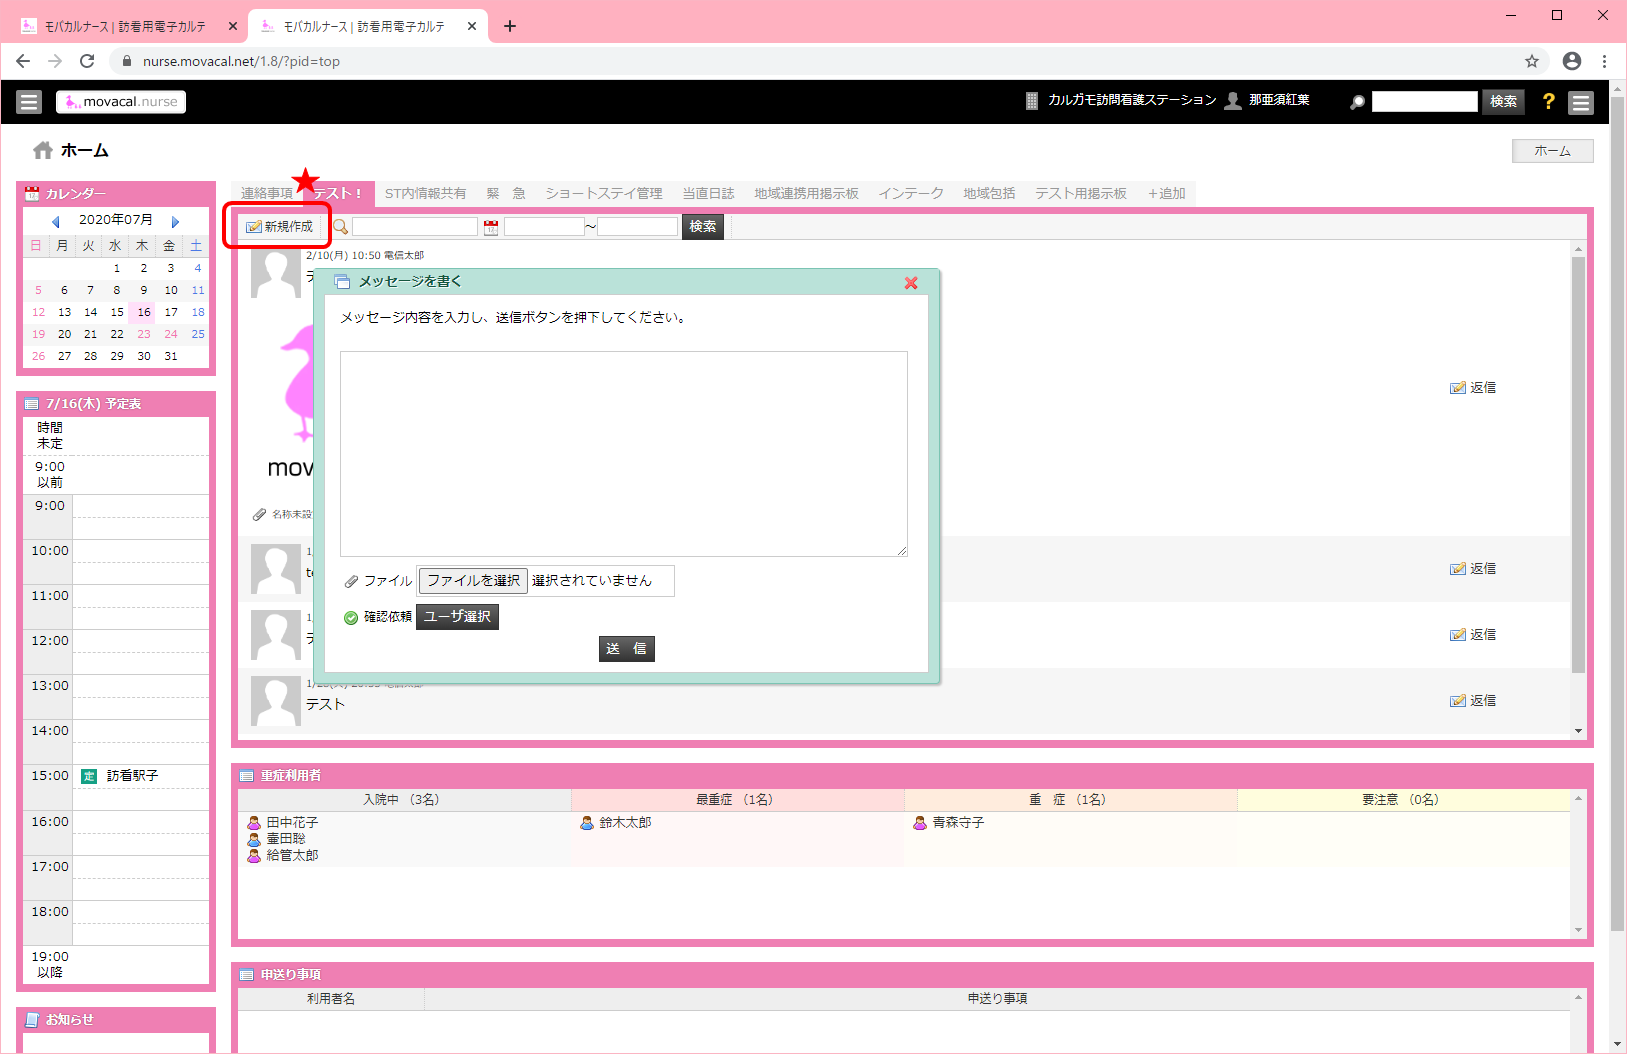Click the 検索 button in message toolbar
The height and width of the screenshot is (1054, 1627).
coord(703,227)
